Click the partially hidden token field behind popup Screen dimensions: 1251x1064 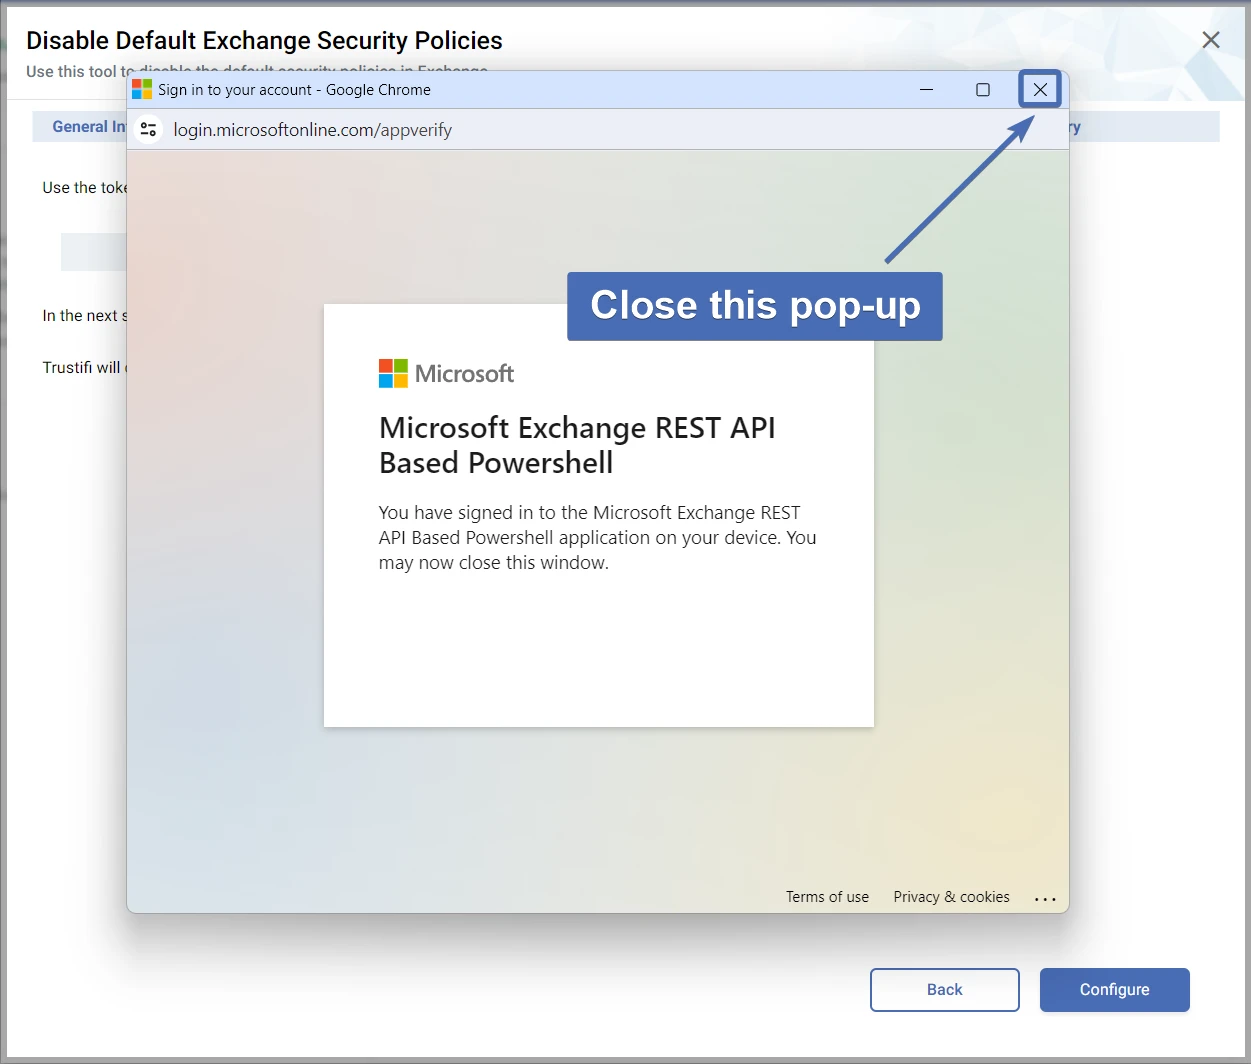[93, 252]
